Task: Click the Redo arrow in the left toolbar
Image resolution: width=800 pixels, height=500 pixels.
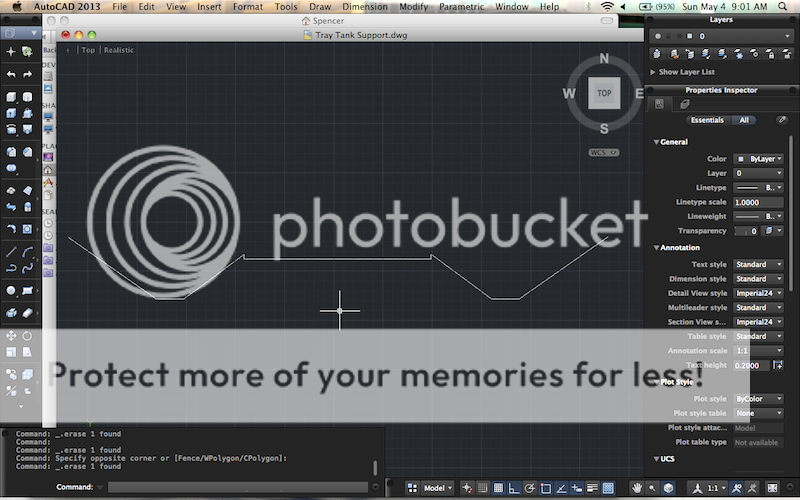Action: coord(27,74)
